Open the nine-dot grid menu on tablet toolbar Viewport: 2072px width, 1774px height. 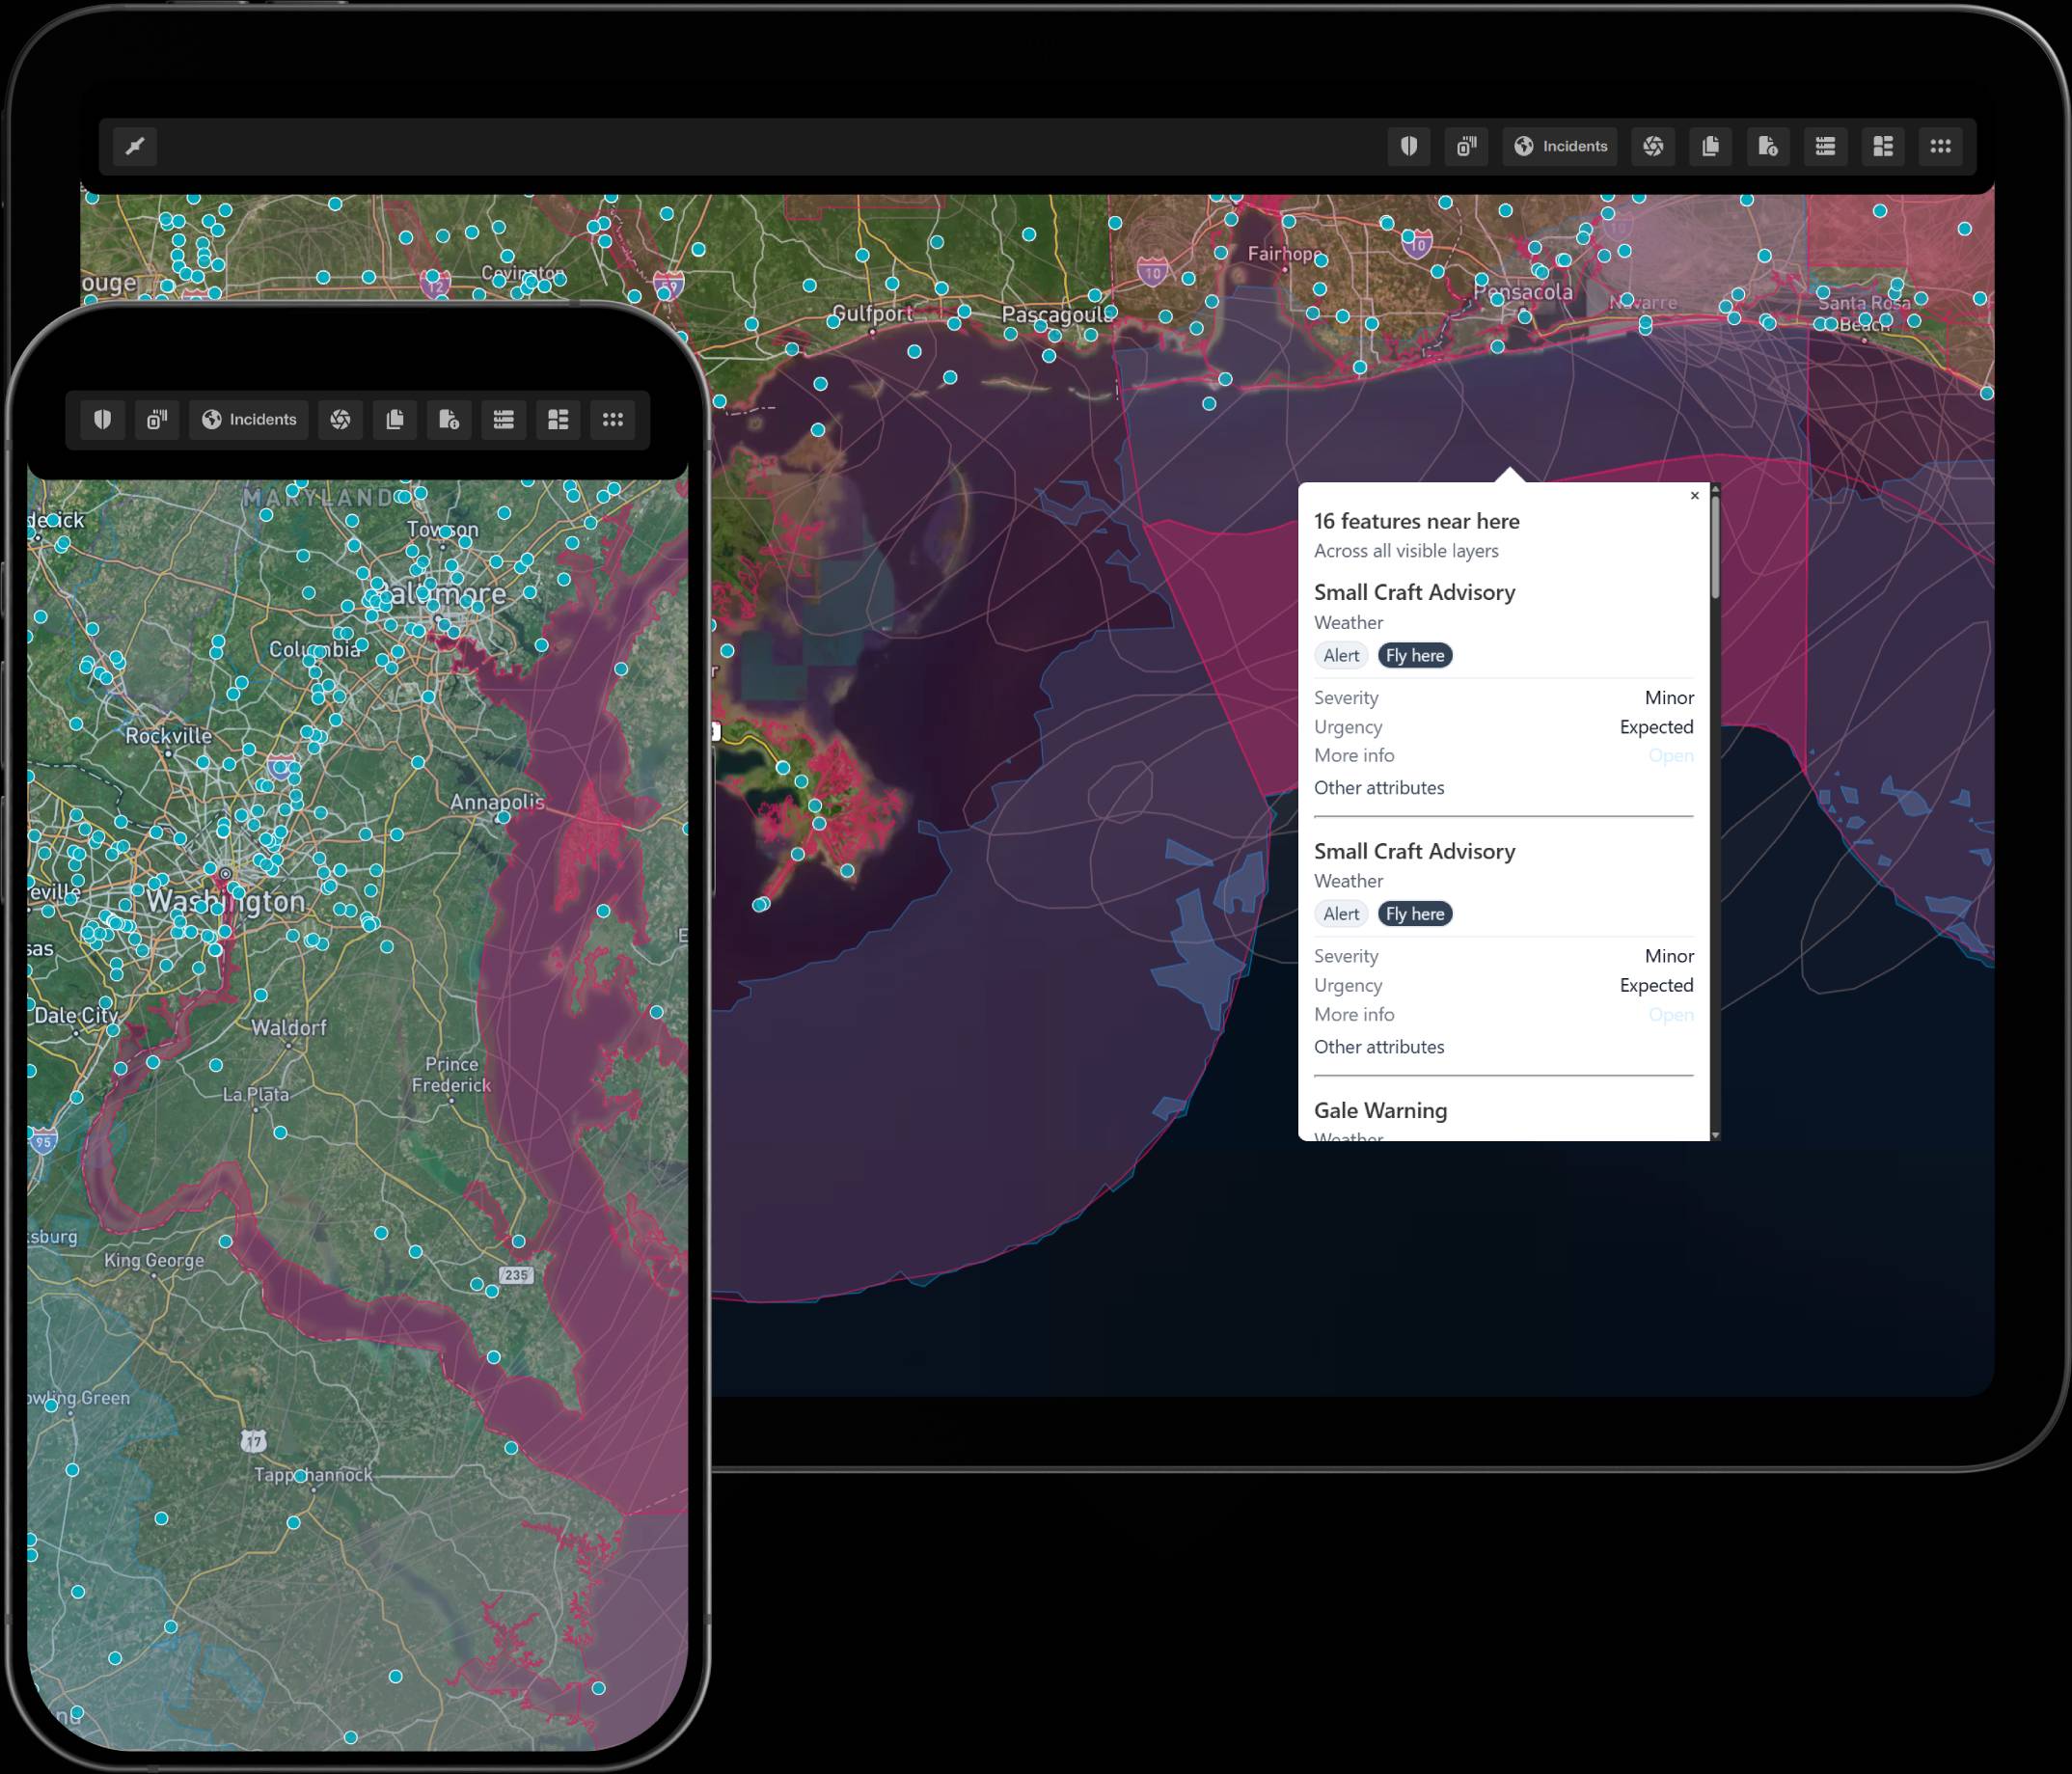click(x=1940, y=146)
